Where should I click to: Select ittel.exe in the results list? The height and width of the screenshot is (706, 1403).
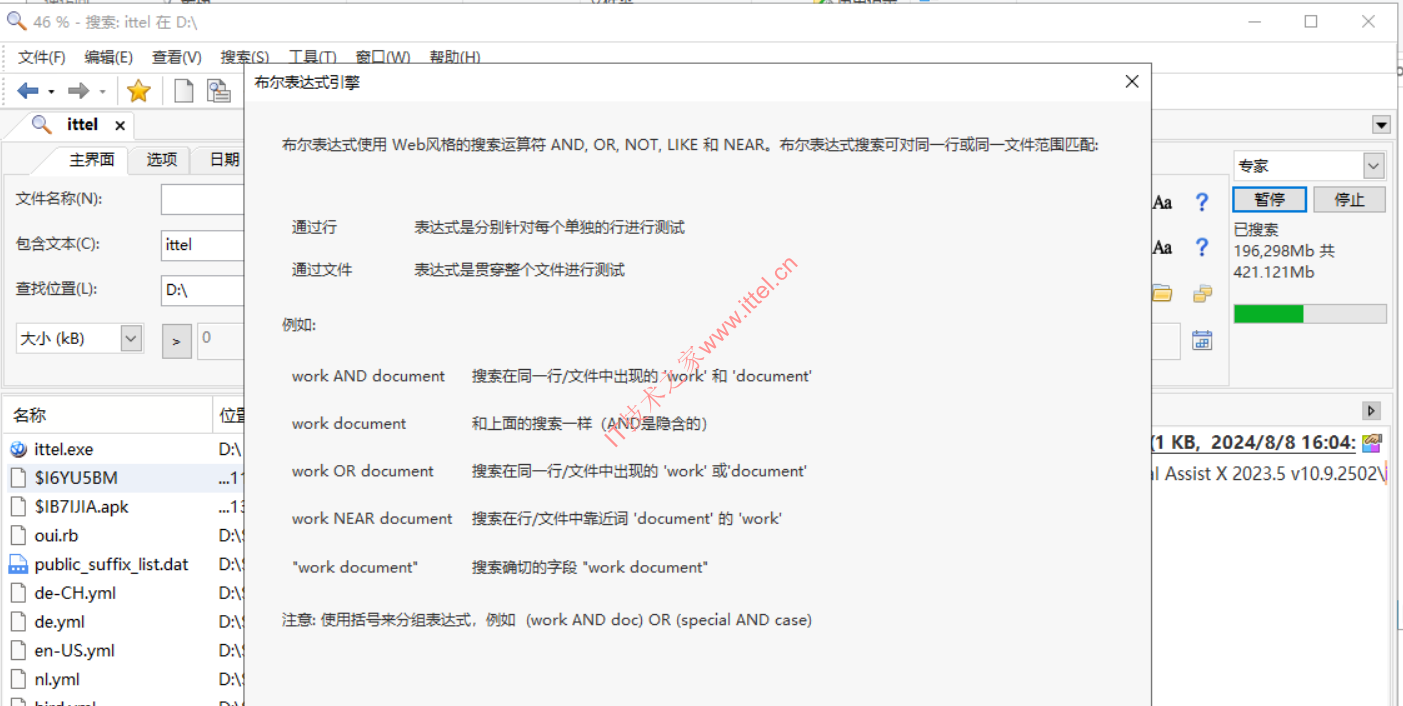64,449
